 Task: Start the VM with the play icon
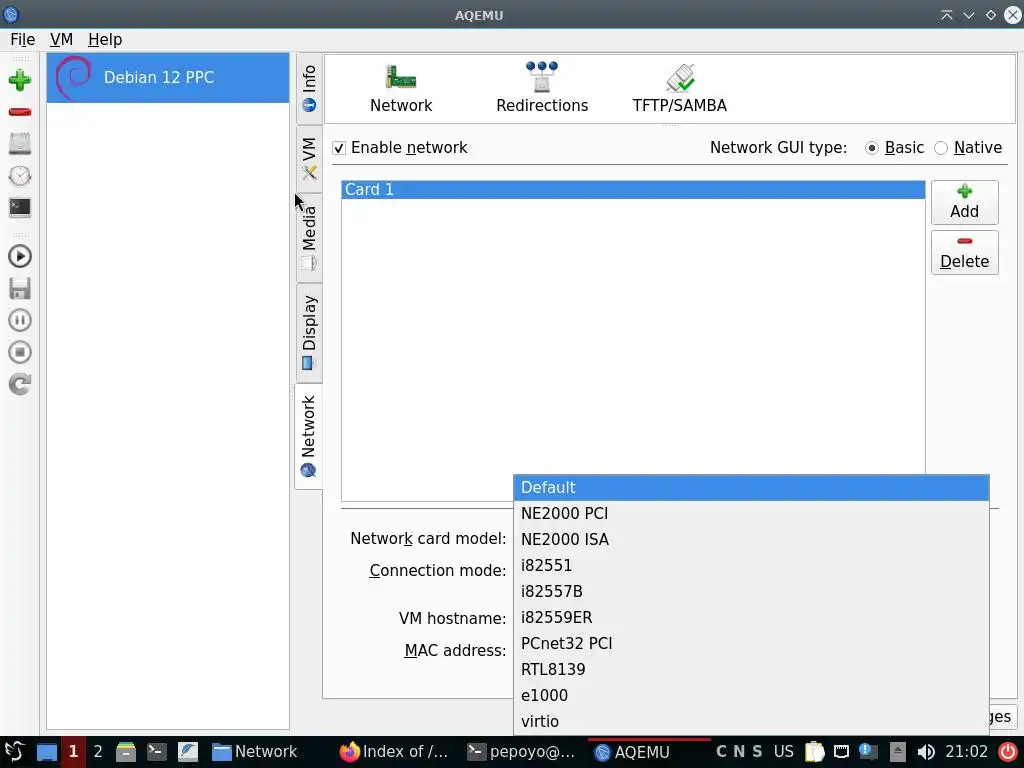click(20, 256)
